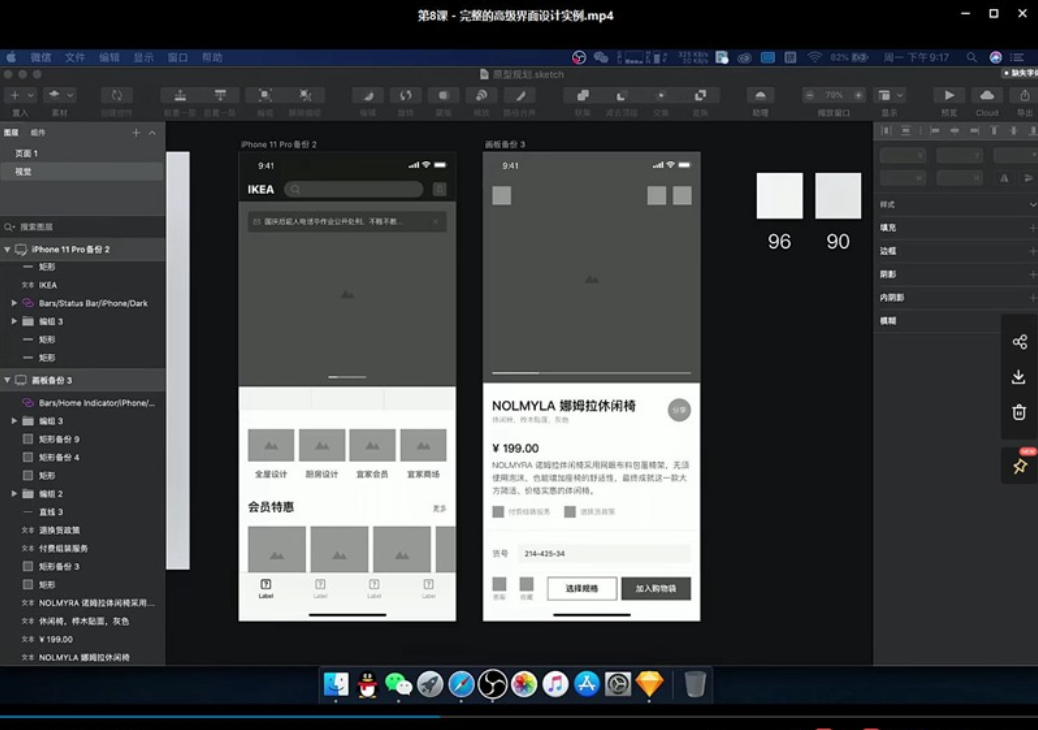1038x730 pixels.
Task: Open the layer search filter dropdown
Action: tap(9, 226)
